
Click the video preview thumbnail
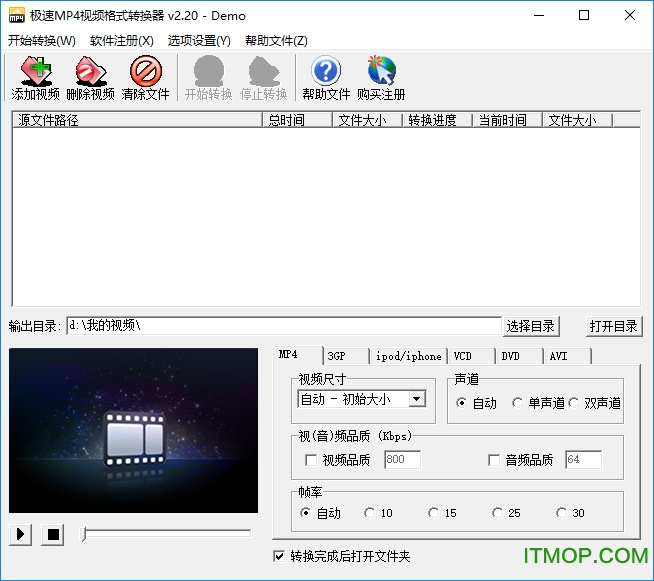point(133,430)
